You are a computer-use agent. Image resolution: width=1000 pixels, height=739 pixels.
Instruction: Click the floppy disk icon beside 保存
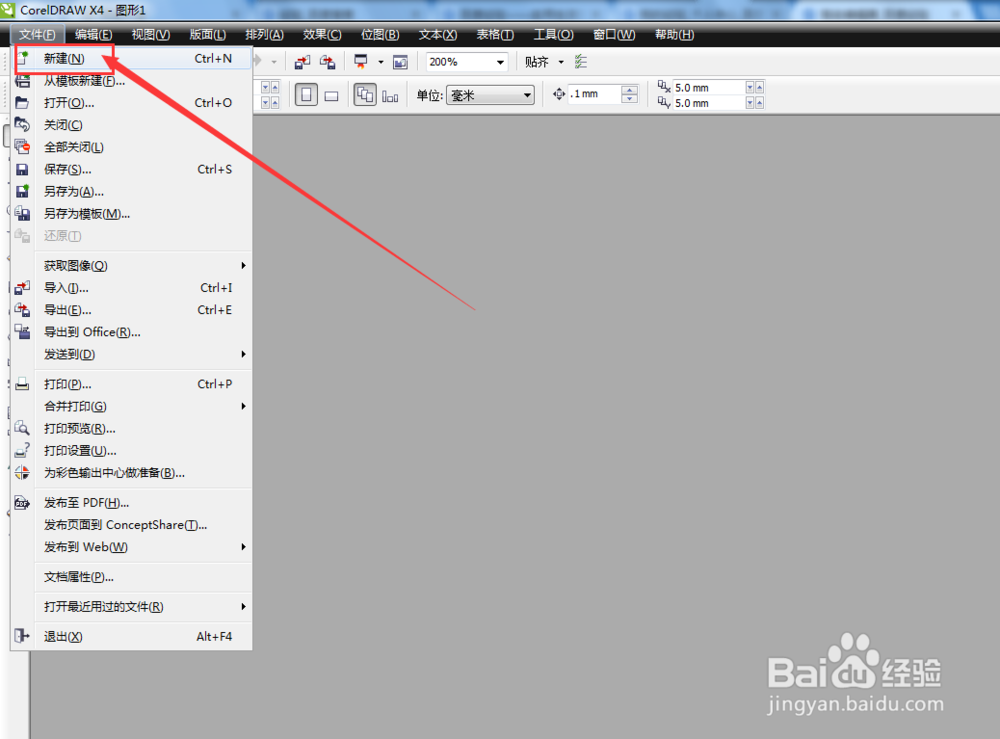coord(22,170)
